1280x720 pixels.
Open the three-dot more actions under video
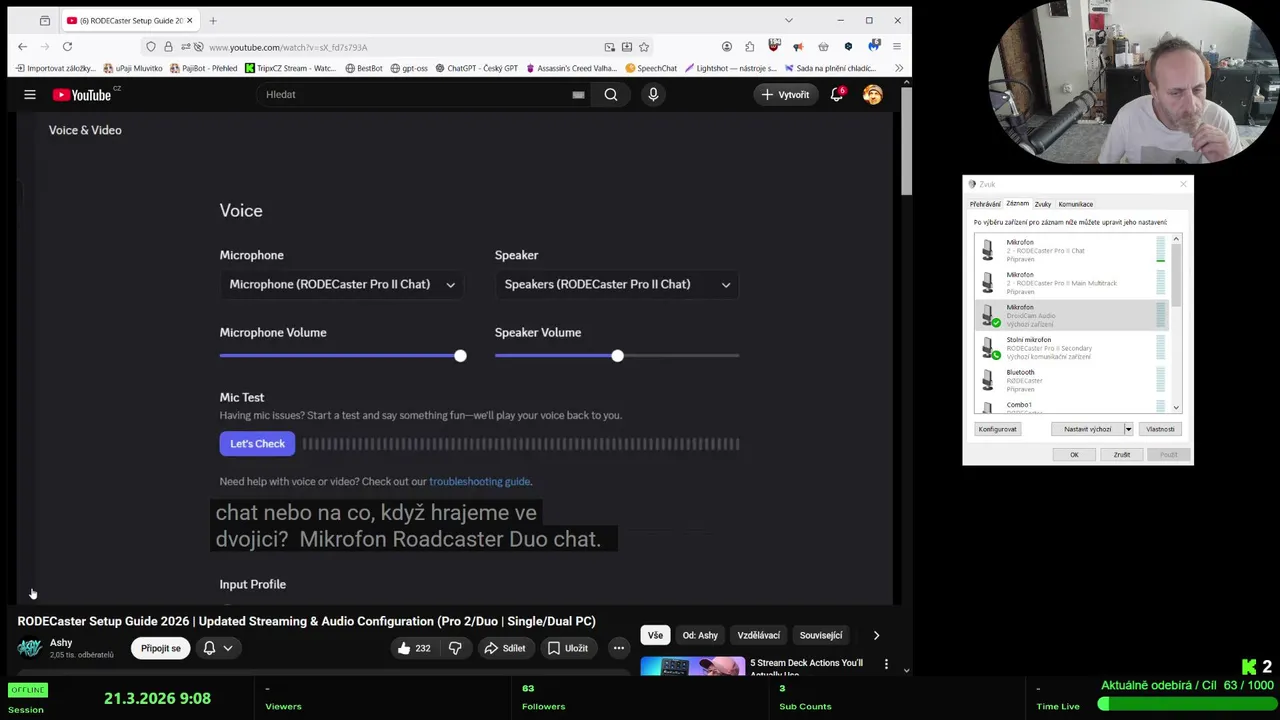pos(618,648)
